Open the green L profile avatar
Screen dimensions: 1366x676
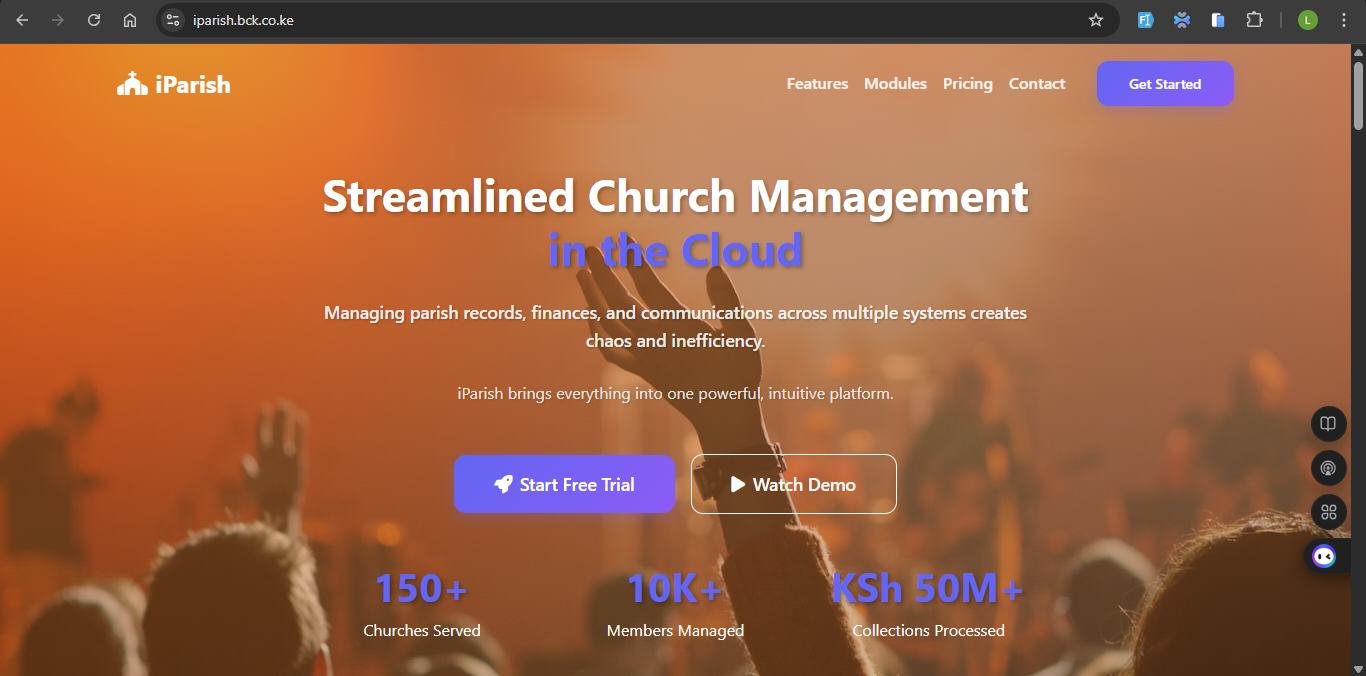tap(1308, 20)
